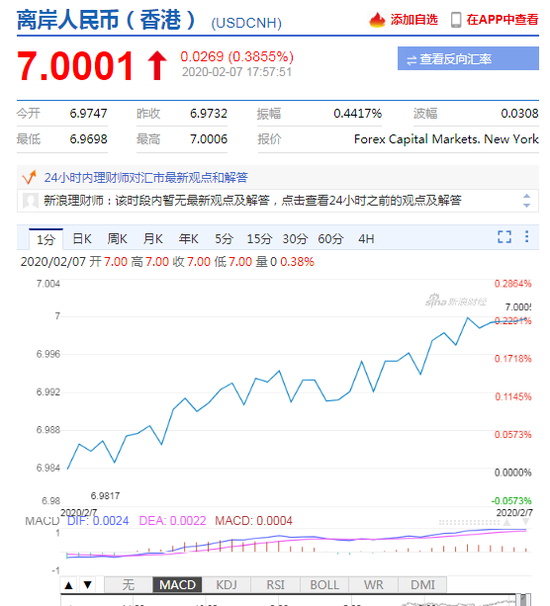This screenshot has height=606, width=550.
Task: Select the MACD indicator option
Action: 177,585
